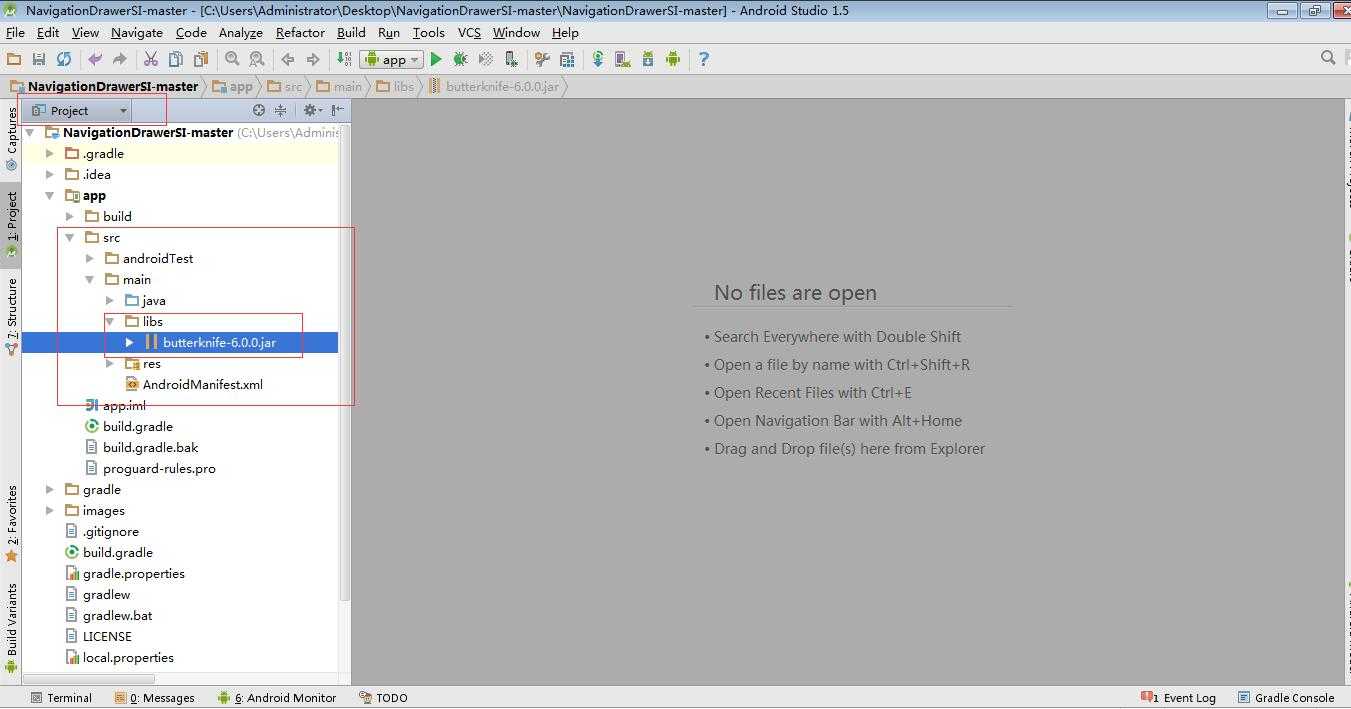Click the Undo arrow icon

95,59
